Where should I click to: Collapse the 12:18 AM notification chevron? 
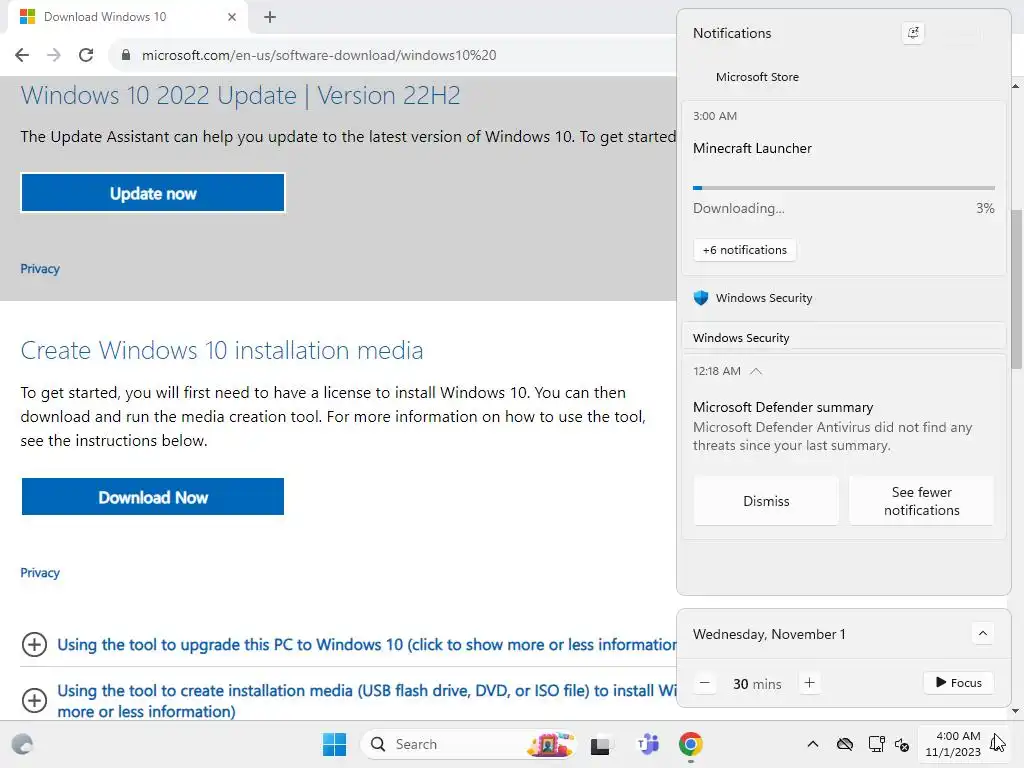pos(756,371)
